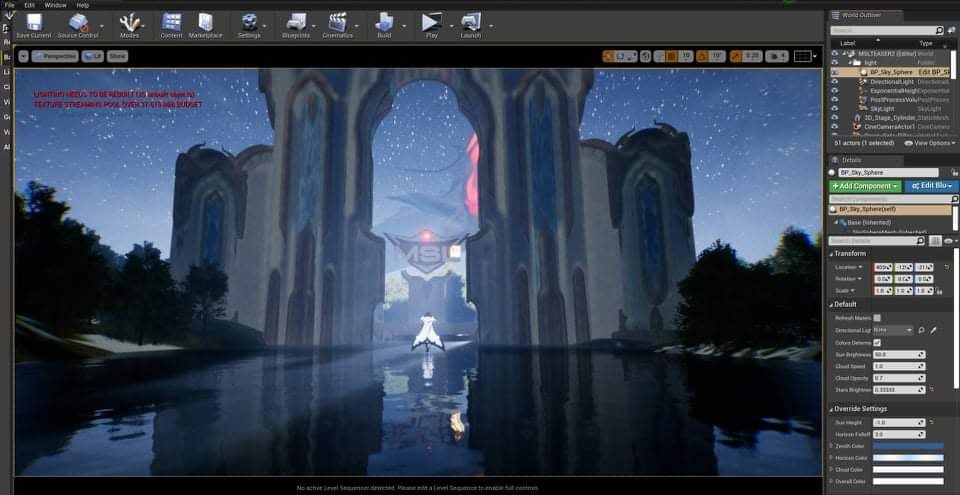Viewport: 960px width, 495px height.
Task: Open the Edit menu
Action: (x=30, y=5)
